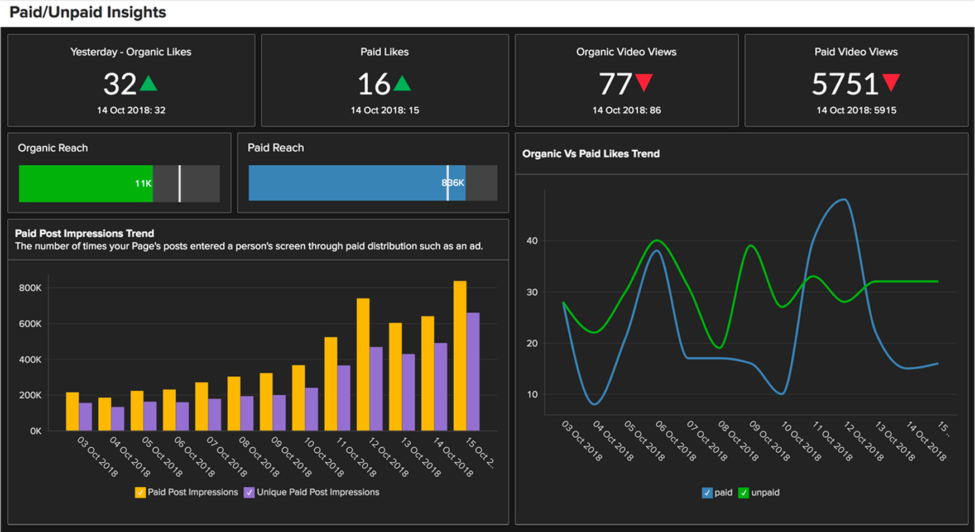Viewport: 975px width, 532px height.
Task: Click the purple bar for 12 Oct 2018
Action: pos(376,389)
